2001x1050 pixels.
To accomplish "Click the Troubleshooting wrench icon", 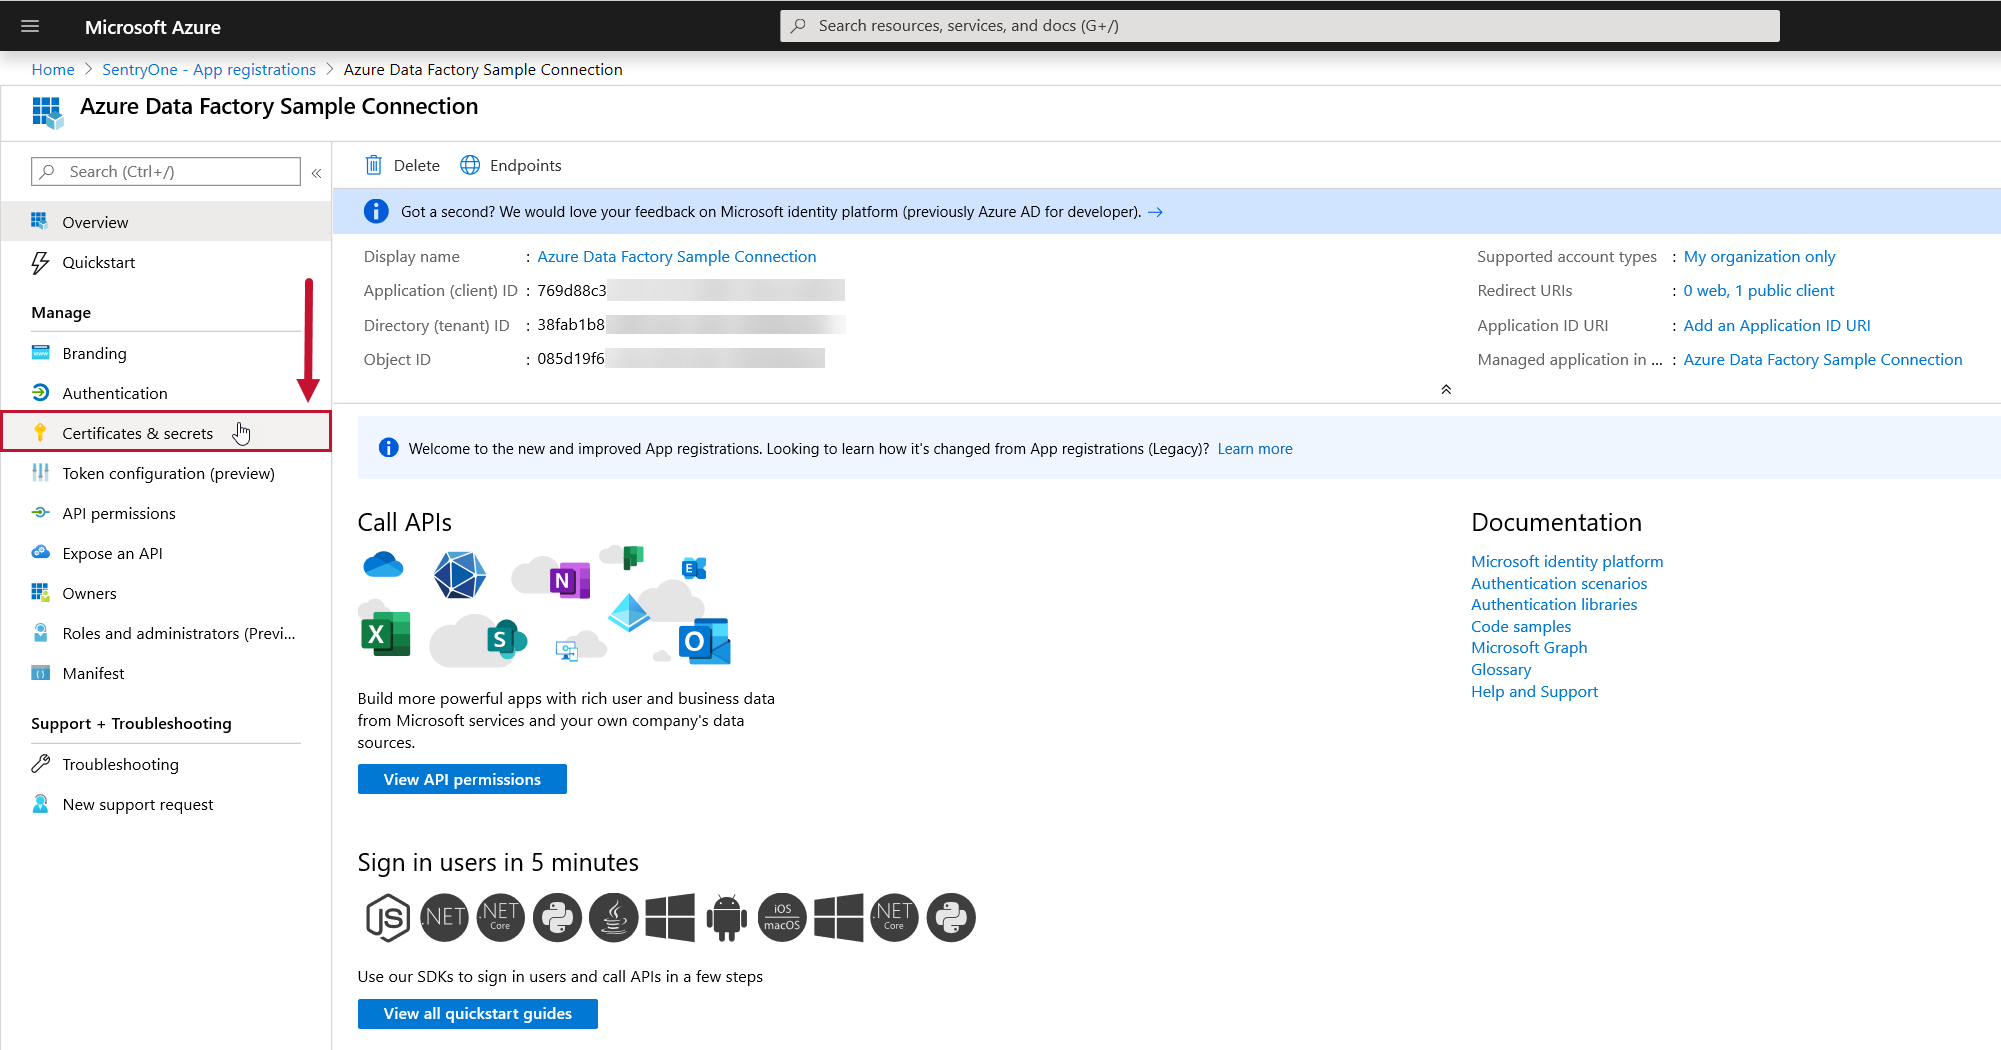I will point(40,764).
